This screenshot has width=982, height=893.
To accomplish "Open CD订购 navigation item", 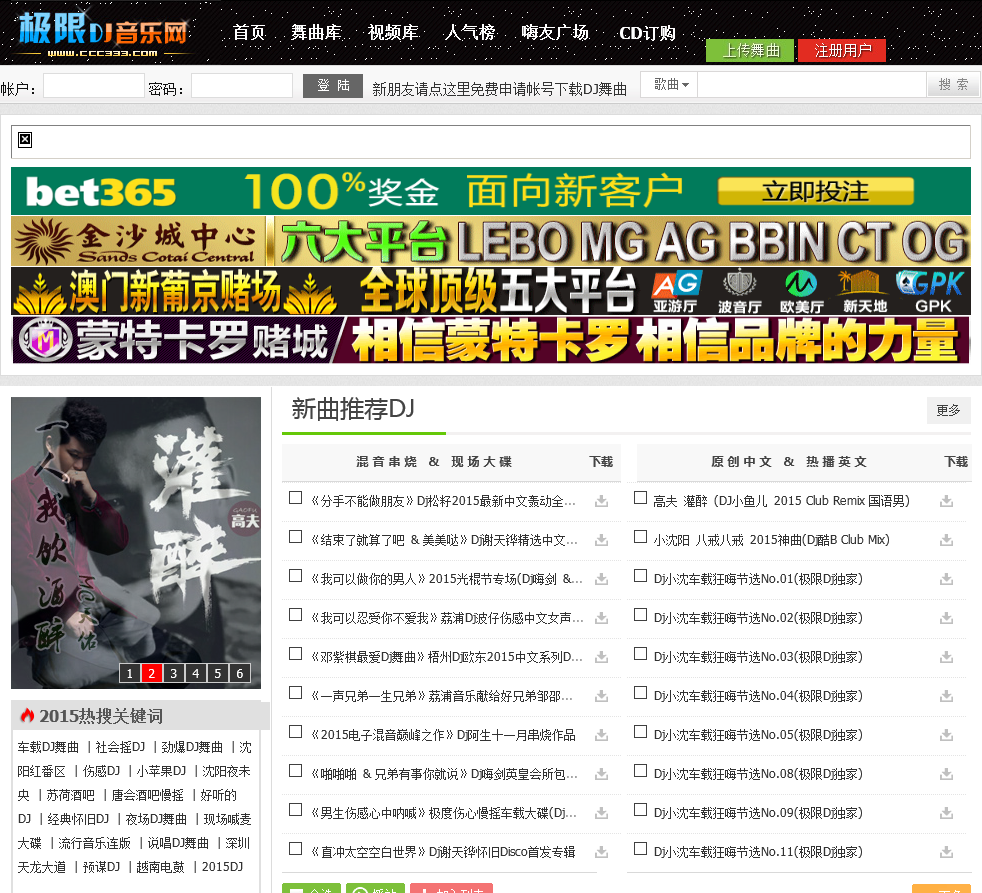I will coord(647,33).
